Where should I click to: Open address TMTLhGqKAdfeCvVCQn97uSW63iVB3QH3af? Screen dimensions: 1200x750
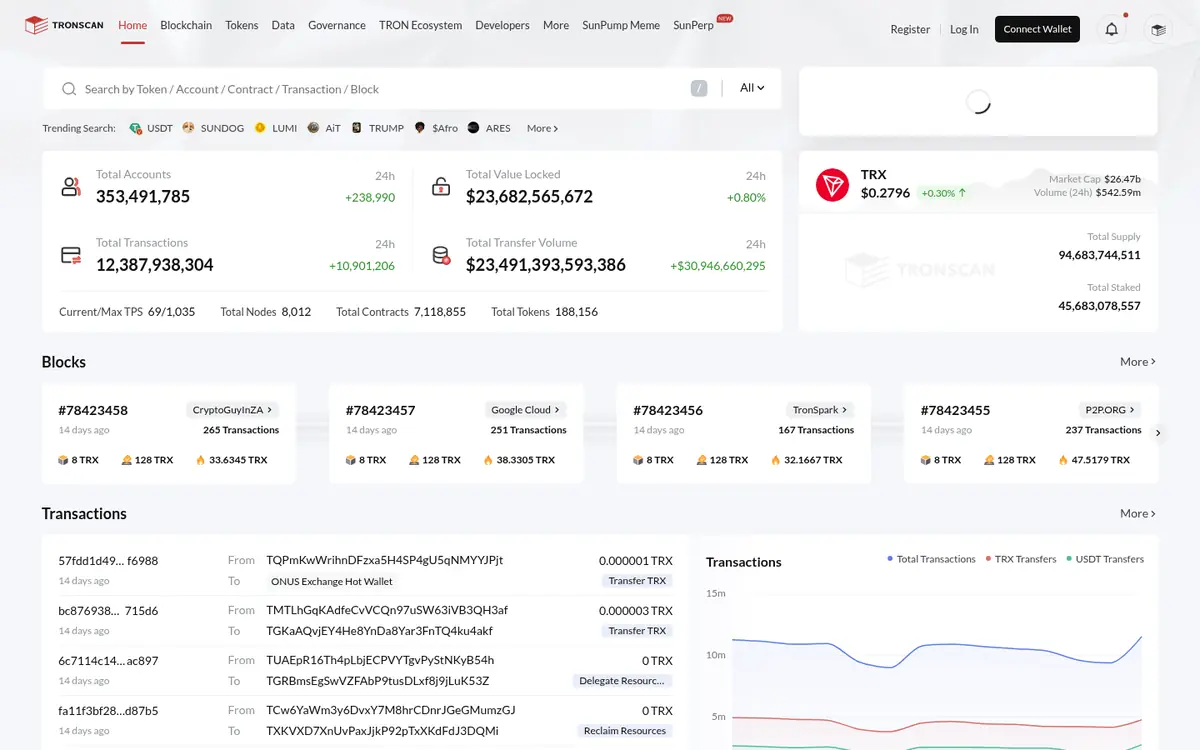(x=387, y=610)
